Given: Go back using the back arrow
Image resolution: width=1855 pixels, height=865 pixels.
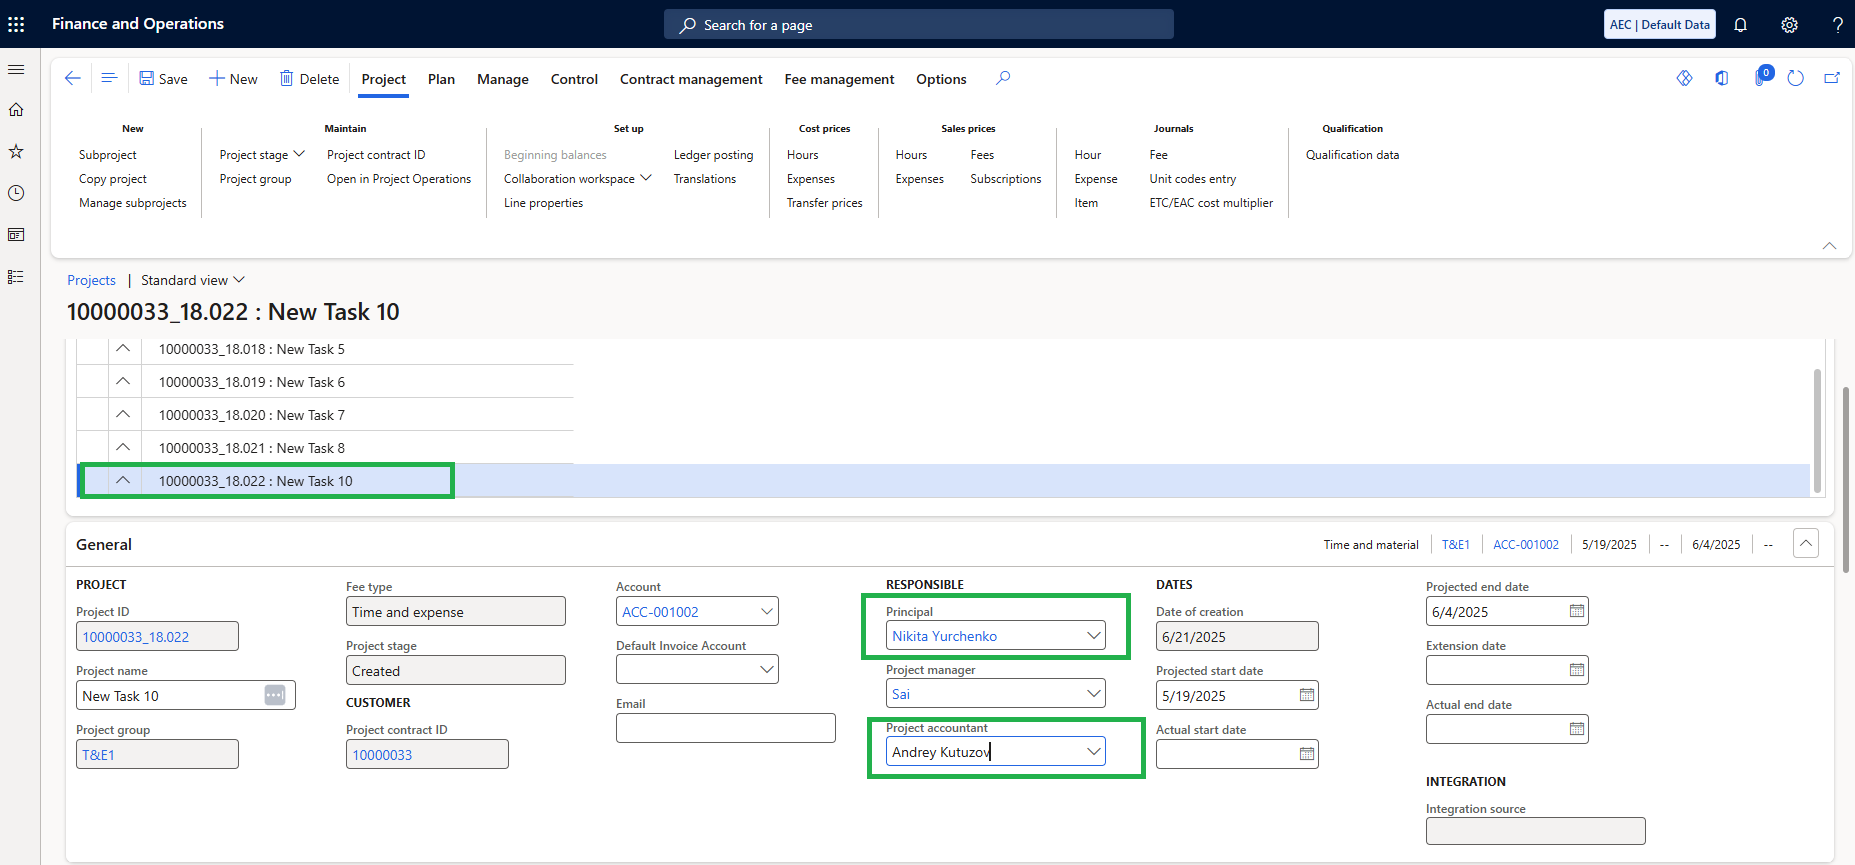Looking at the screenshot, I should pos(72,78).
